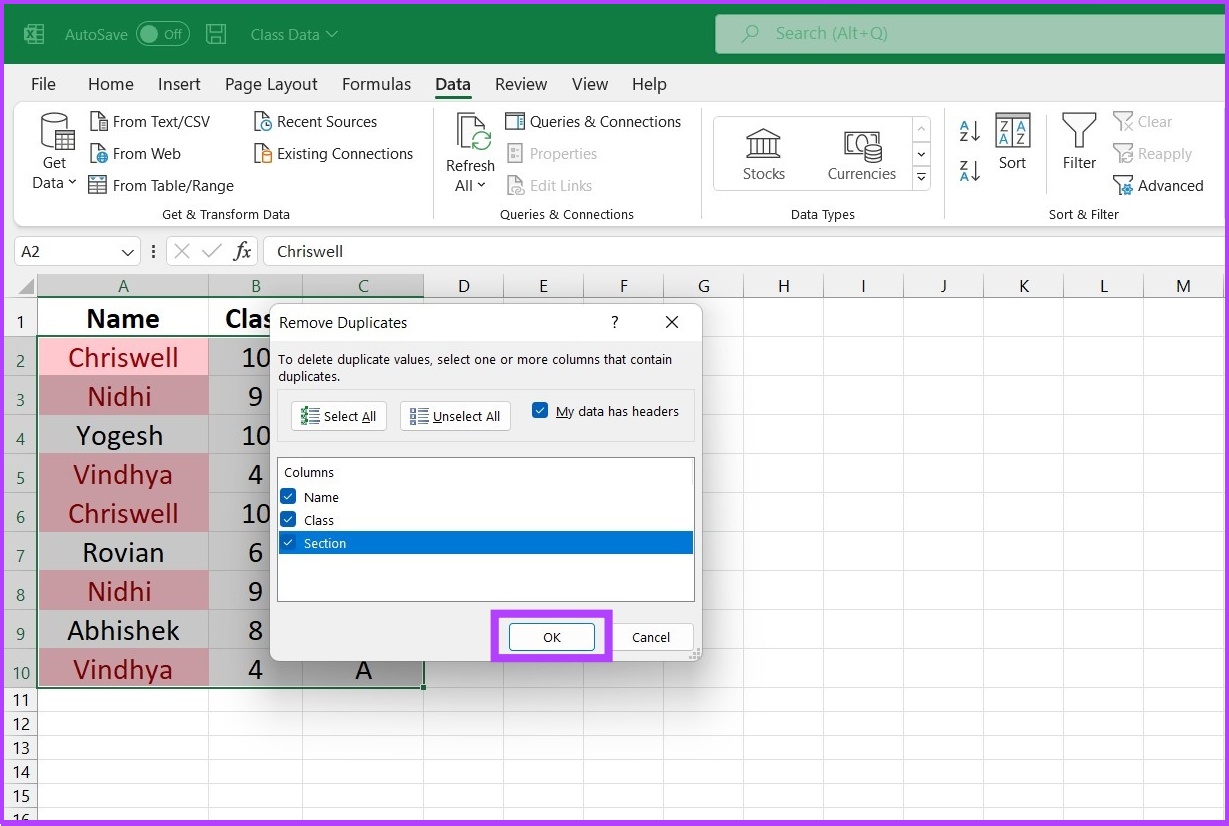Open the Page Layout tab
This screenshot has height=826, width=1229.
271,85
